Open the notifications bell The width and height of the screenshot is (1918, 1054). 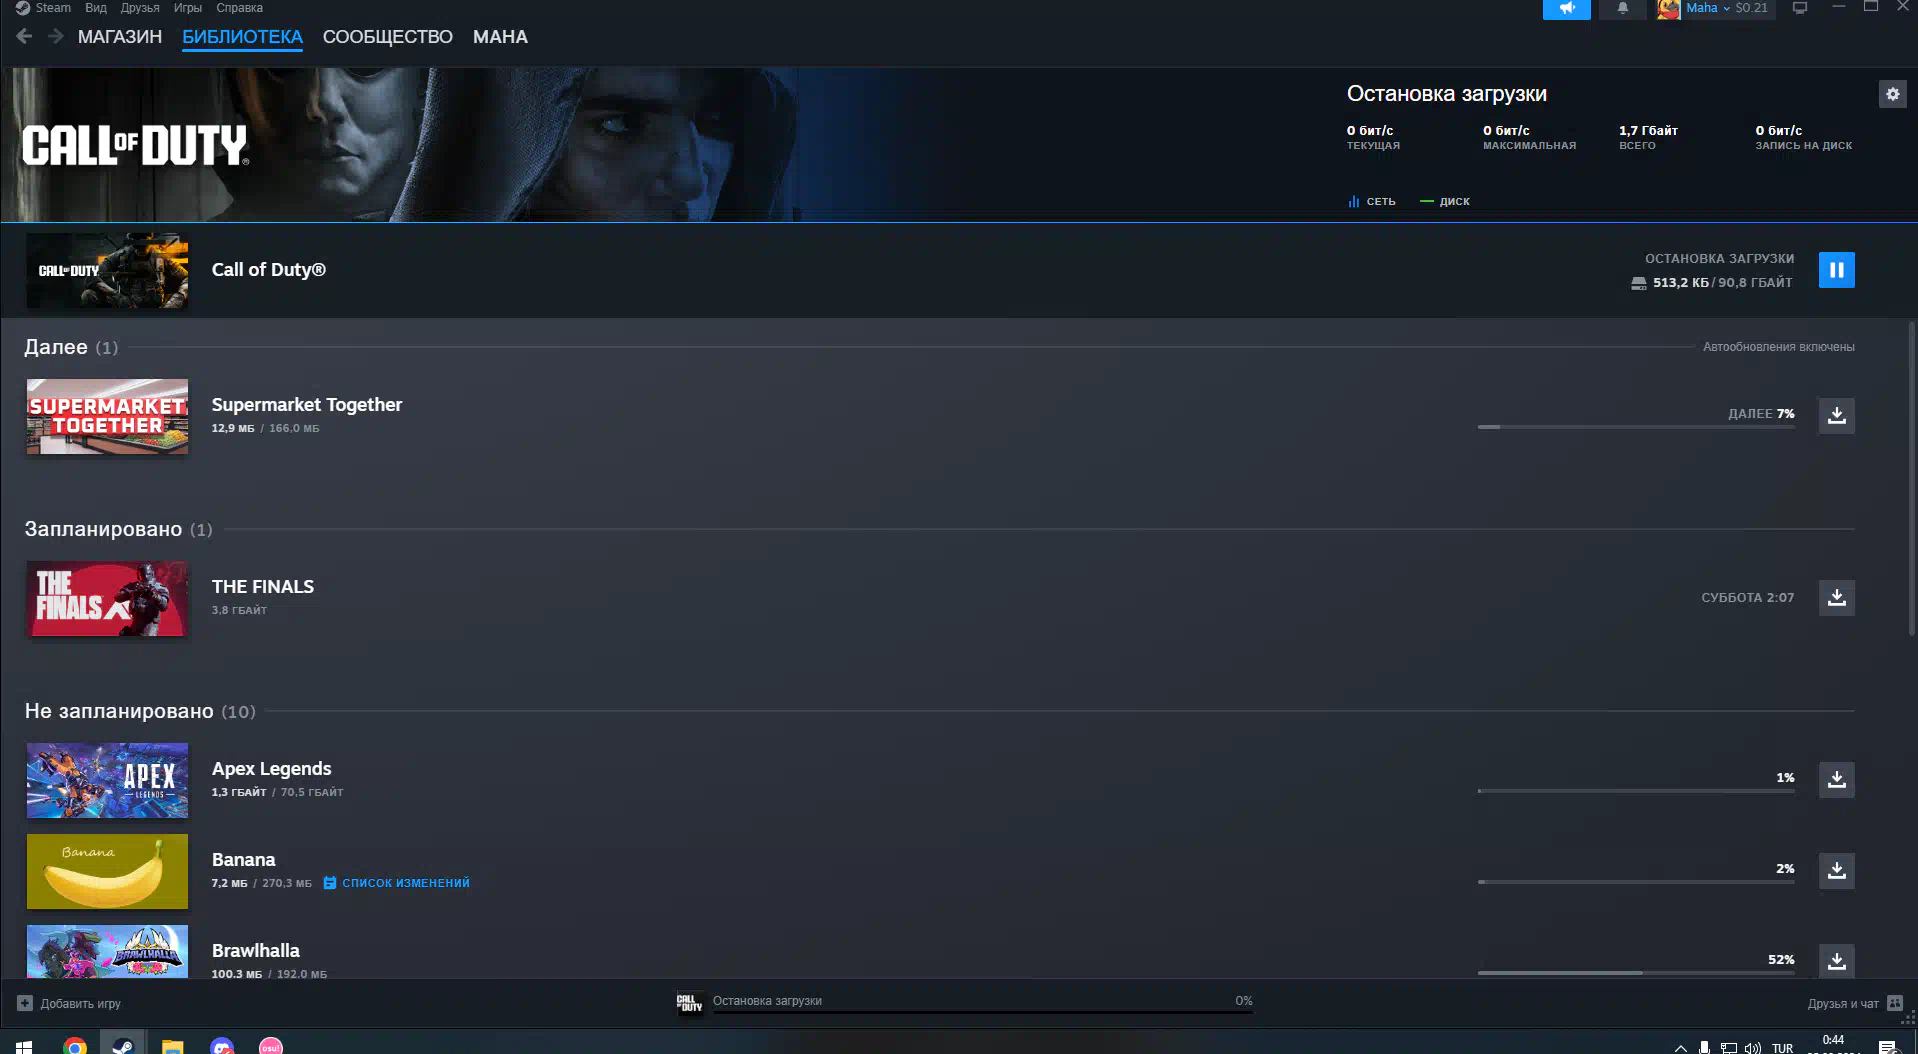click(x=1622, y=9)
